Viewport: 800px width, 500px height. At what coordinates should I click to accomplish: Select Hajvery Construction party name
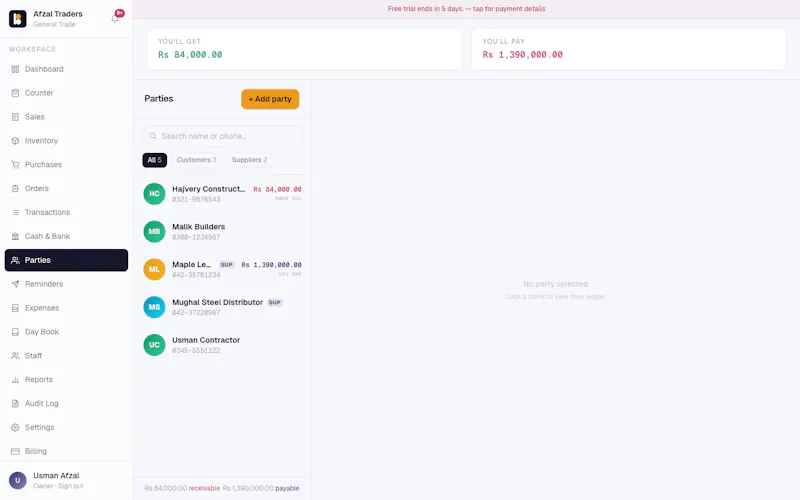[209, 189]
